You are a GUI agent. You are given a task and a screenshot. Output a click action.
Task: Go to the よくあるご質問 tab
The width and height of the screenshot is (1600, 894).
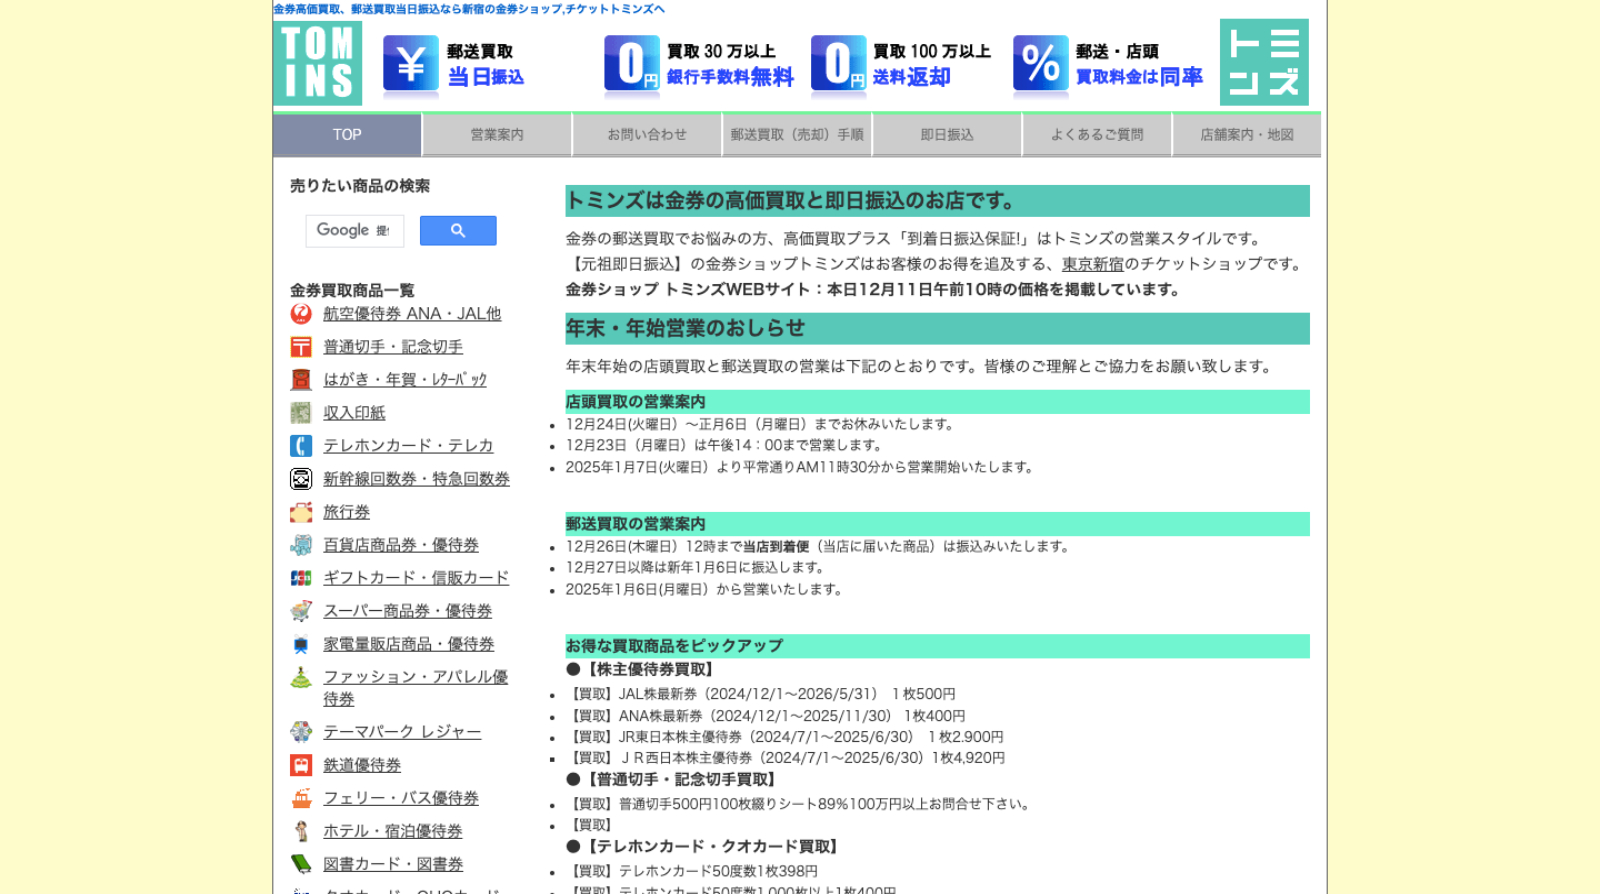tap(1097, 135)
